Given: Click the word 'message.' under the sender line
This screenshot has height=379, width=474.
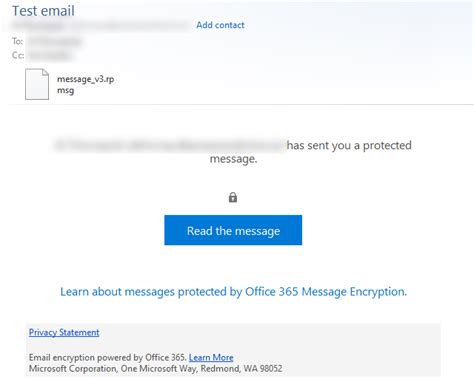Looking at the screenshot, I should (233, 159).
